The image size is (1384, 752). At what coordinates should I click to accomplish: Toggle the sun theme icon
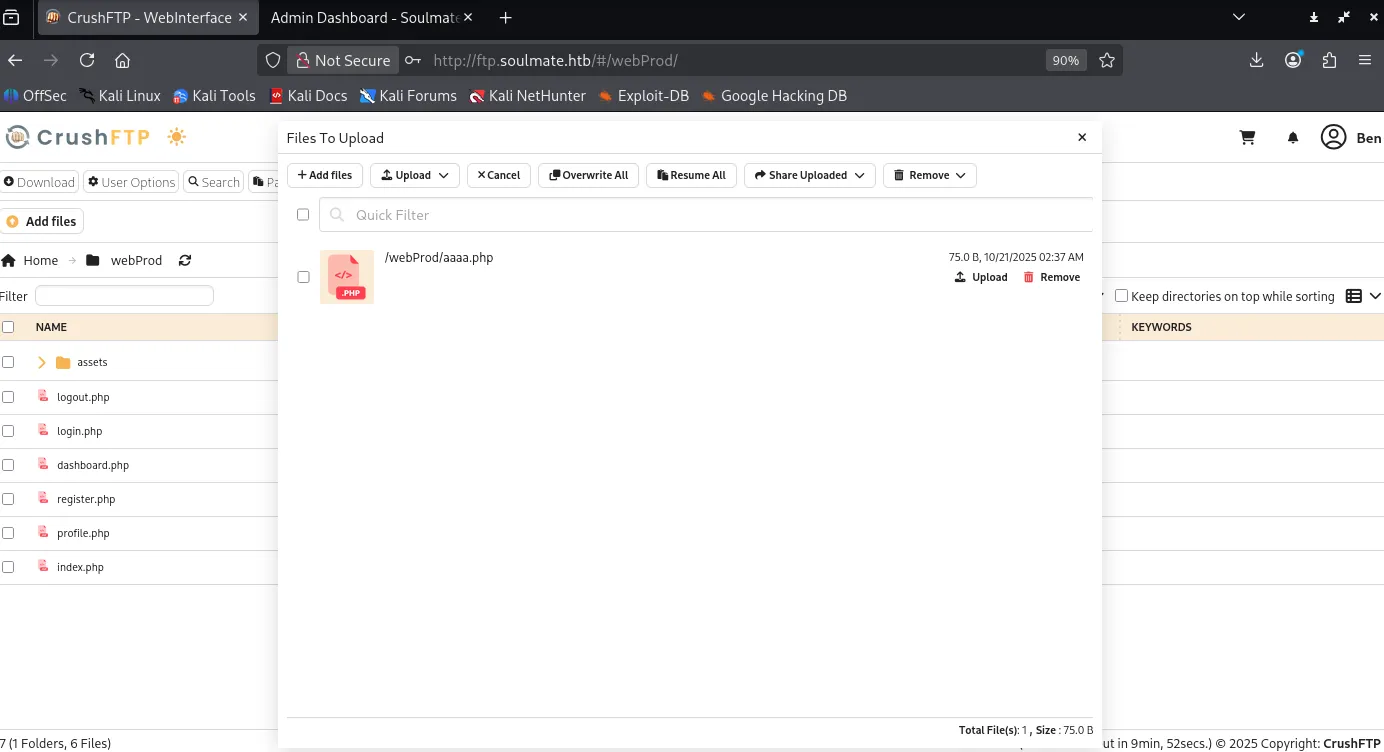[177, 137]
